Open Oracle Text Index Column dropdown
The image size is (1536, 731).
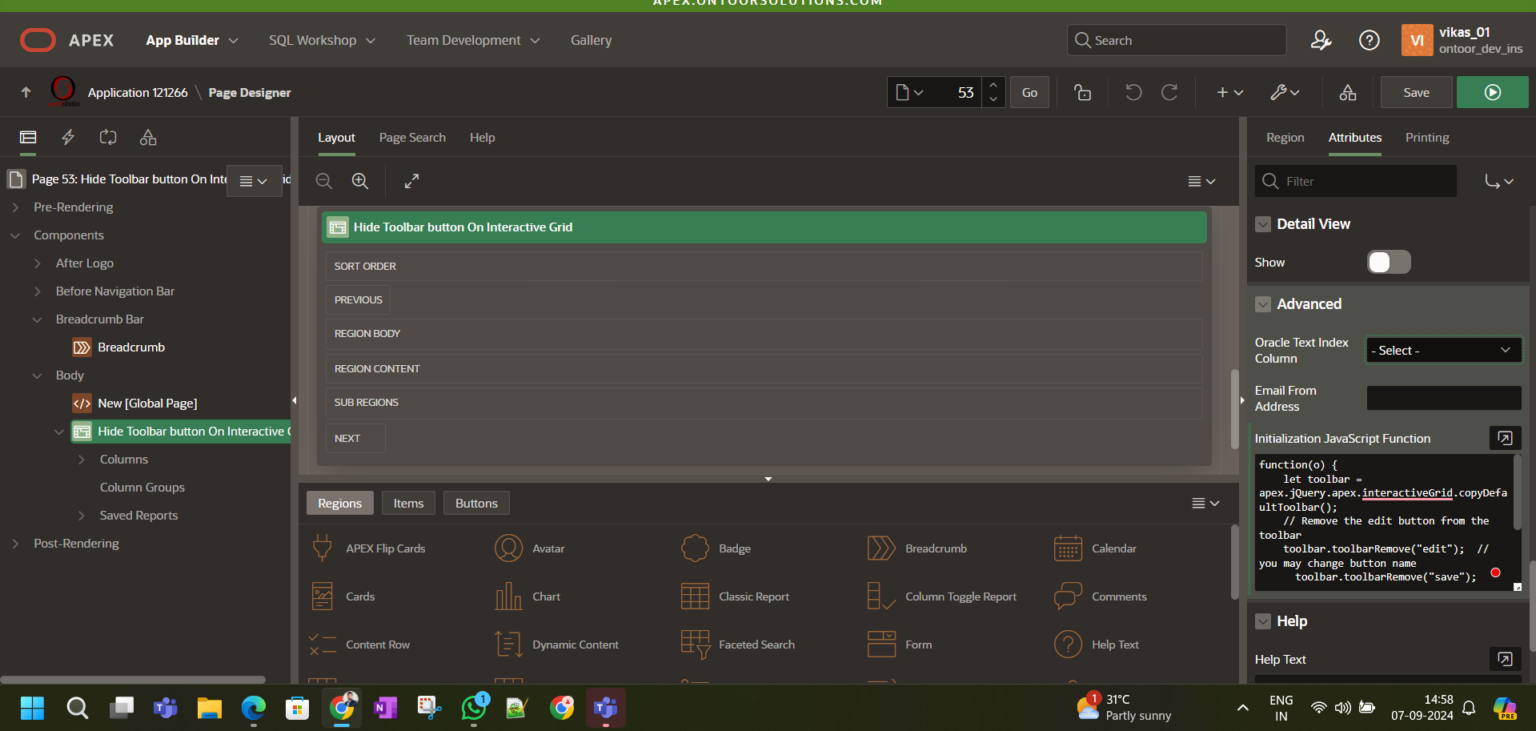point(1443,350)
